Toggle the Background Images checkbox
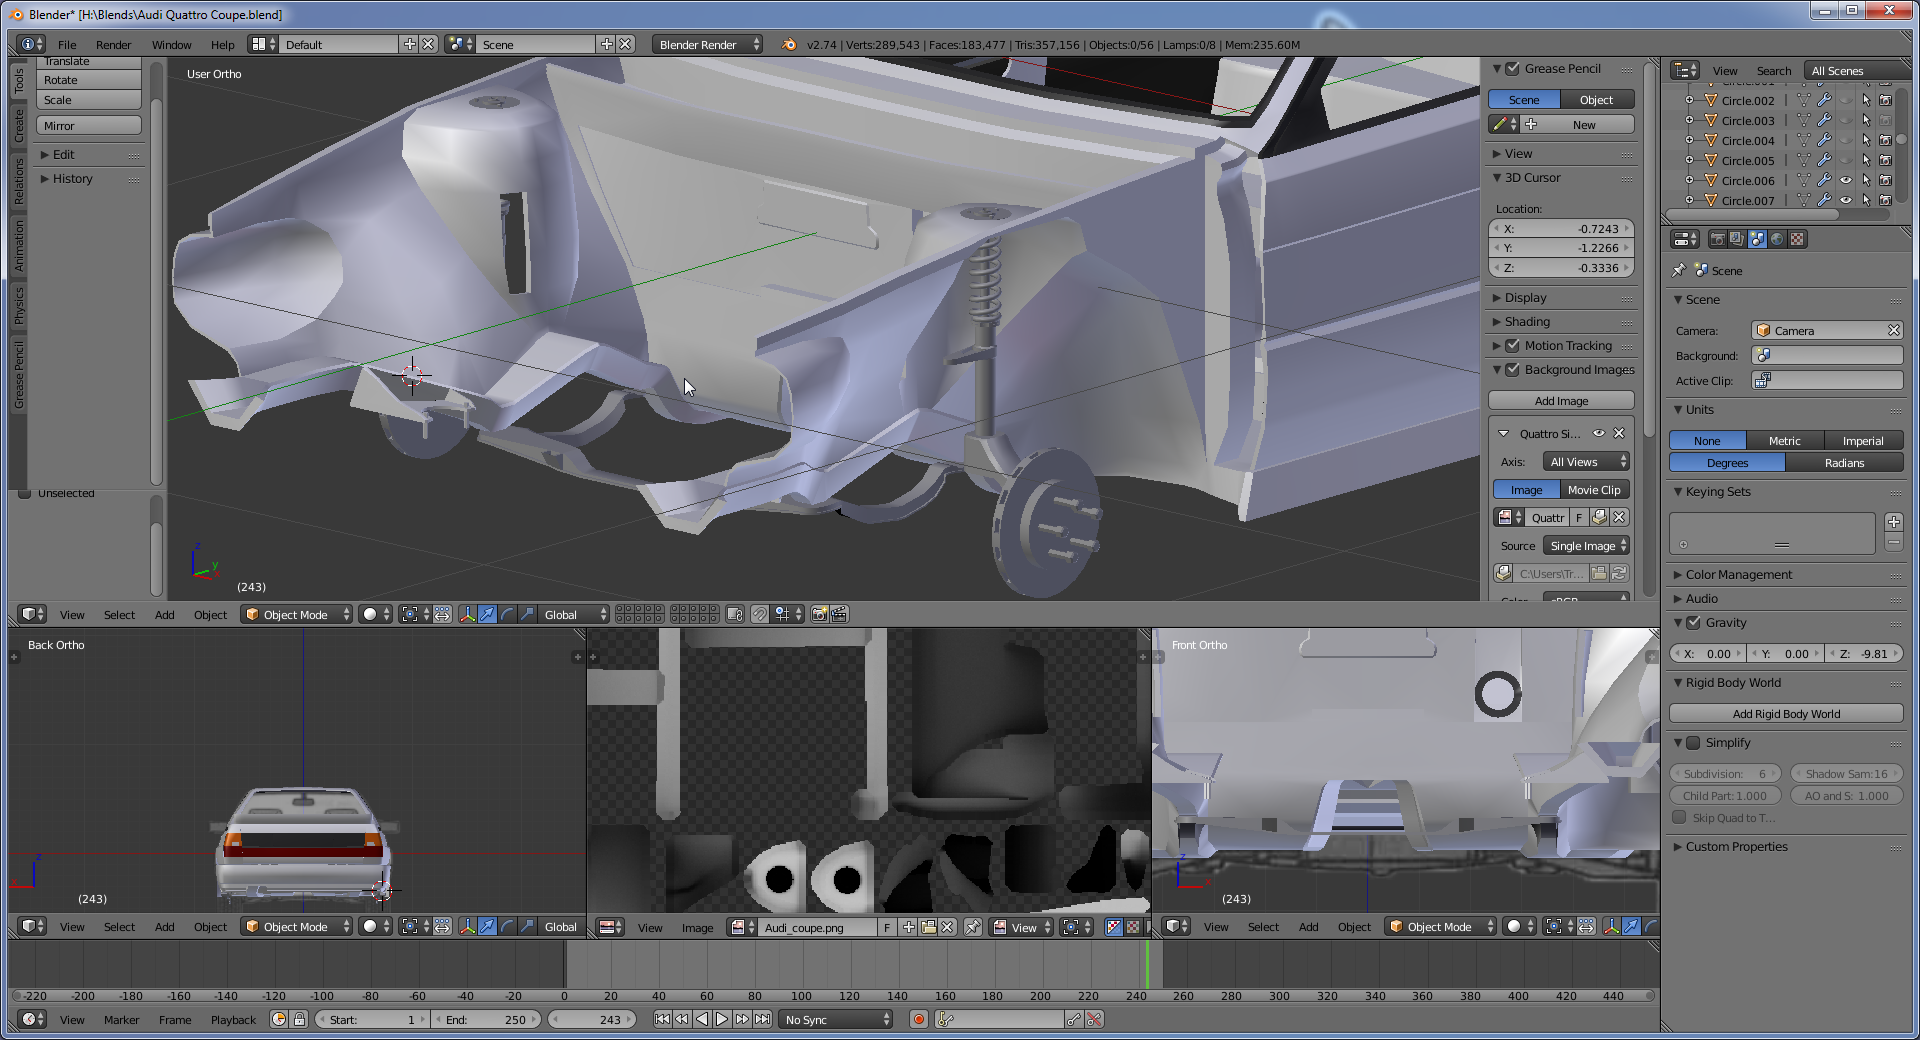 tap(1513, 370)
